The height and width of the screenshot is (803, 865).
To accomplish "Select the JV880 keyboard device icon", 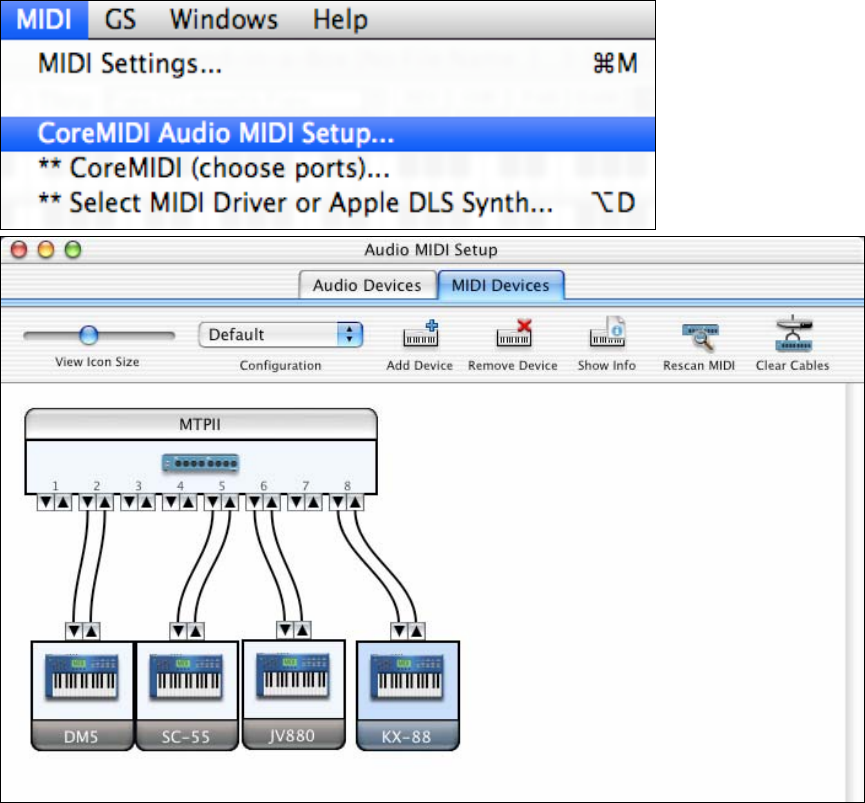I will pyautogui.click(x=294, y=677).
